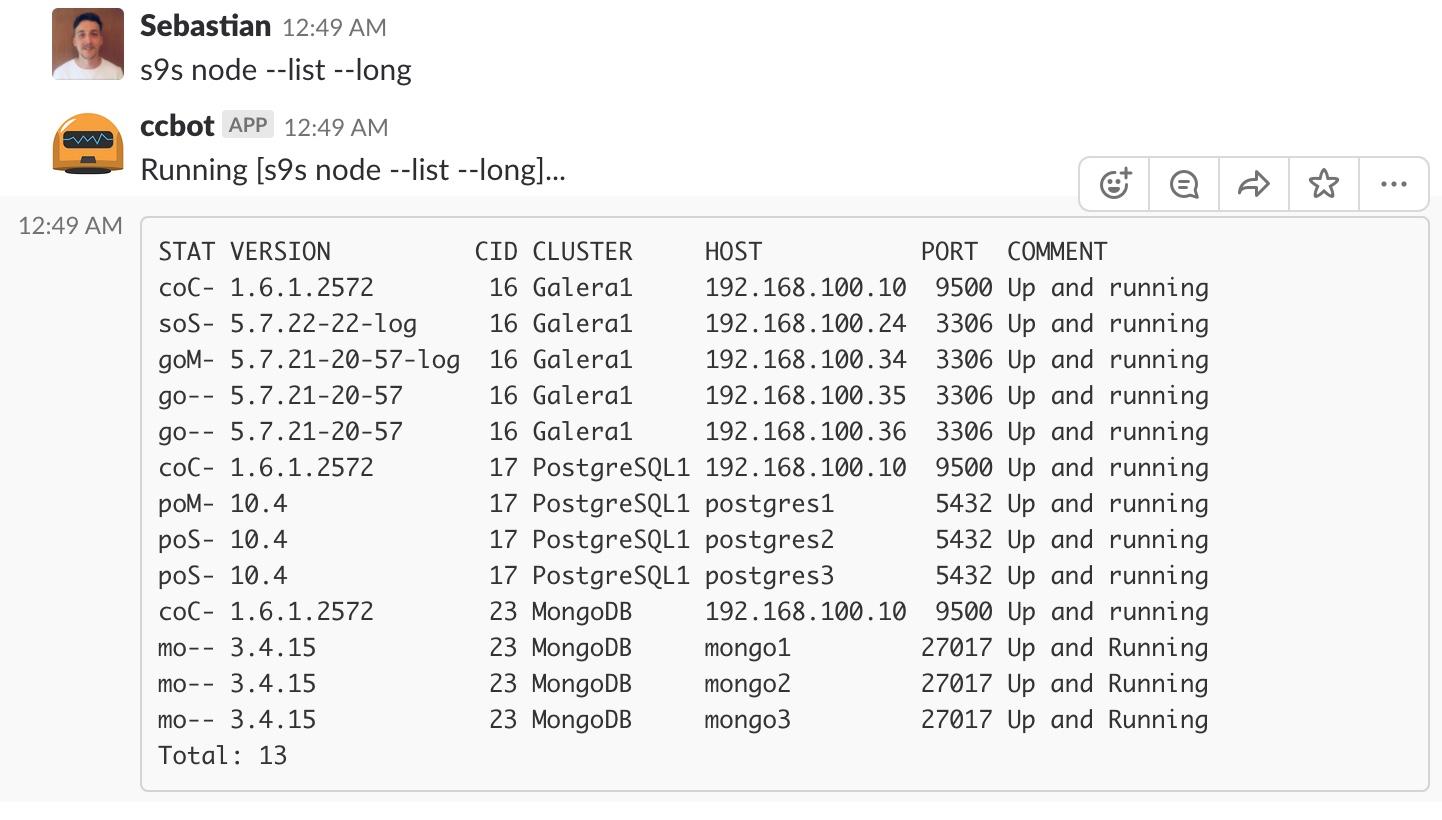Click the timestamp beside the code block
Image resolution: width=1442 pixels, height=820 pixels.
[x=70, y=226]
